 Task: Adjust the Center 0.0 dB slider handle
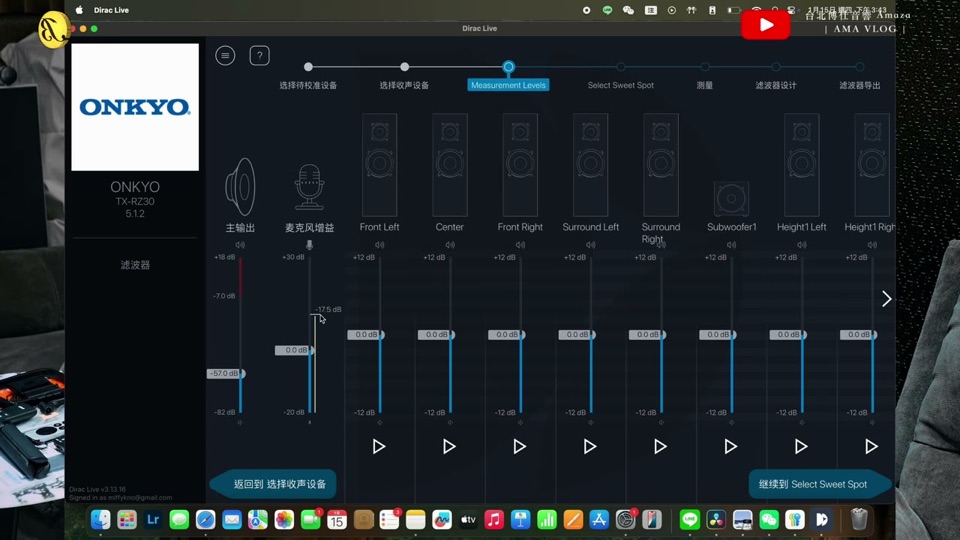point(437,334)
